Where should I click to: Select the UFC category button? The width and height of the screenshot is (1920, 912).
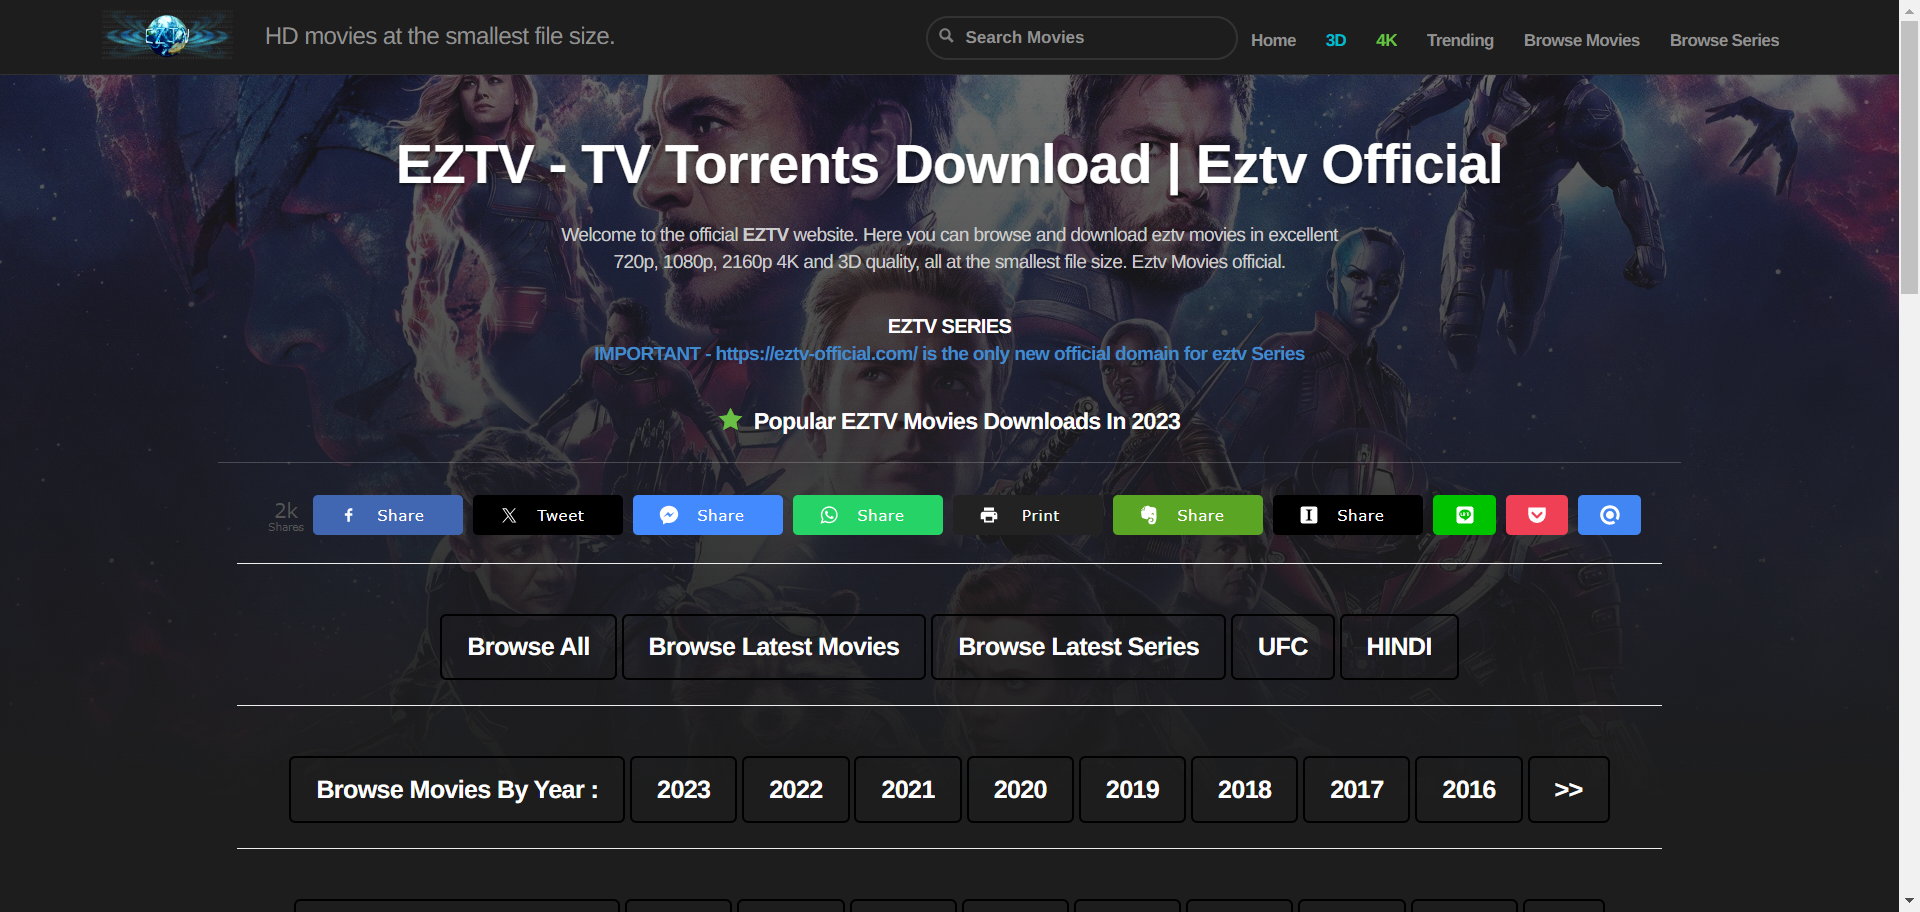pos(1283,647)
